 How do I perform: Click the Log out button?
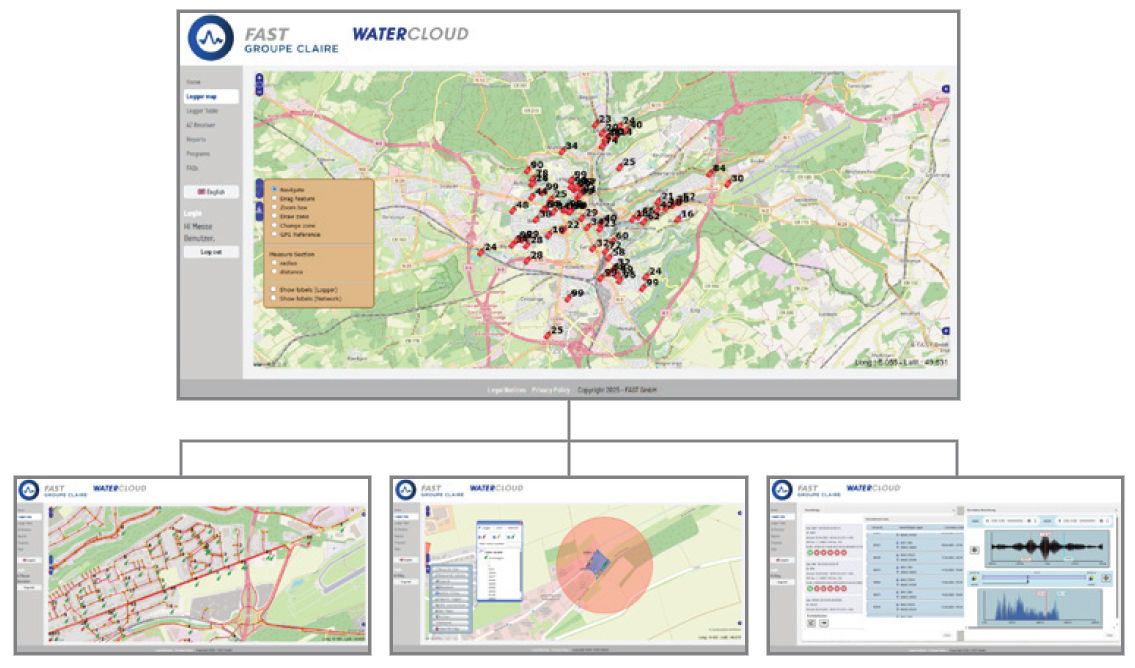[x=211, y=252]
